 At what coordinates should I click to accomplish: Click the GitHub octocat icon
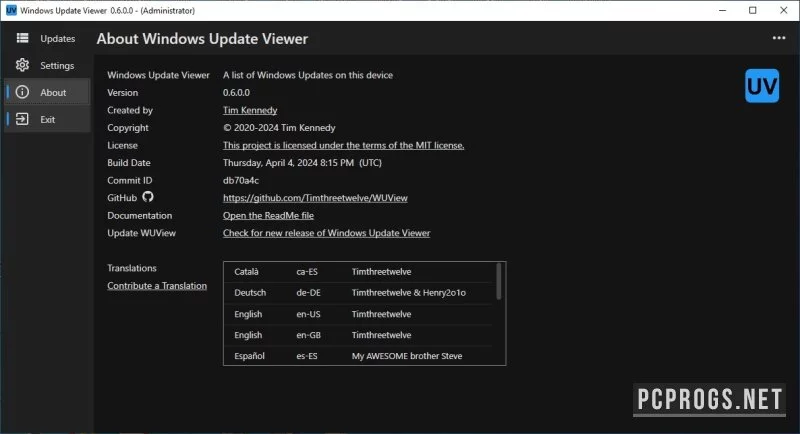point(147,197)
